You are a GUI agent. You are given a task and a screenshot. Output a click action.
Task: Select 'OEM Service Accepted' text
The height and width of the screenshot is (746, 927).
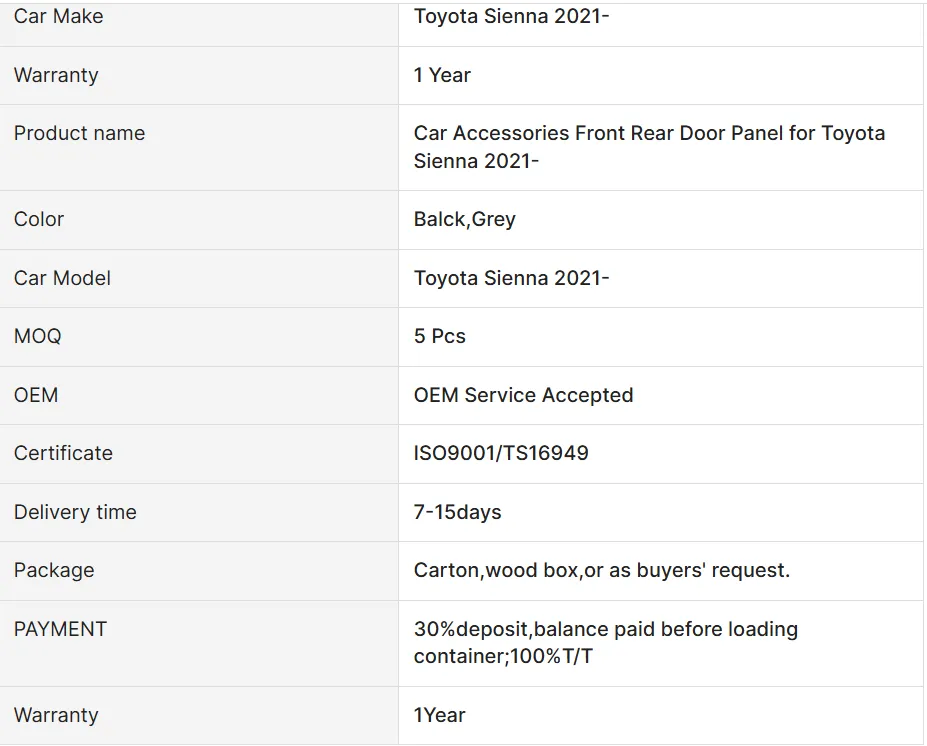pyautogui.click(x=523, y=395)
